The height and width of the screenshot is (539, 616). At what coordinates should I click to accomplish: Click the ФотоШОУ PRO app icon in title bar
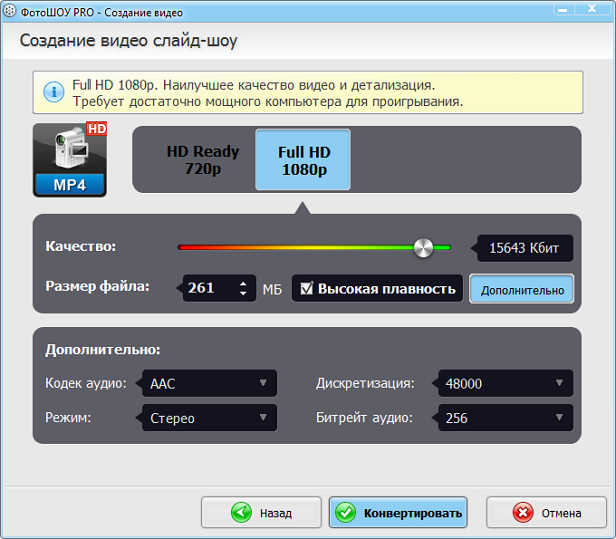click(9, 11)
